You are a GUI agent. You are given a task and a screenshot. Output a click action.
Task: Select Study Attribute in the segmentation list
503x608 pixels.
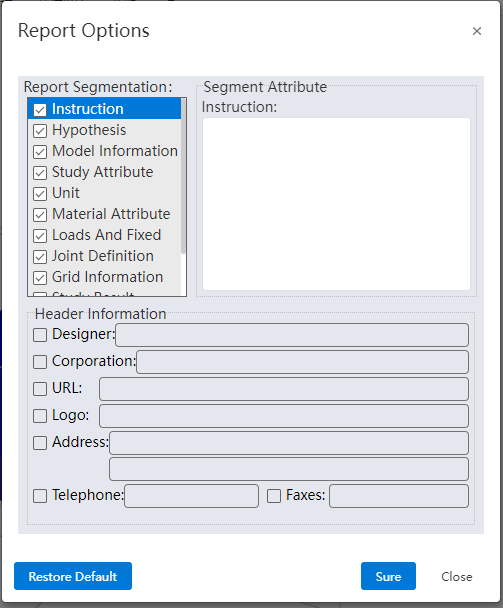102,172
